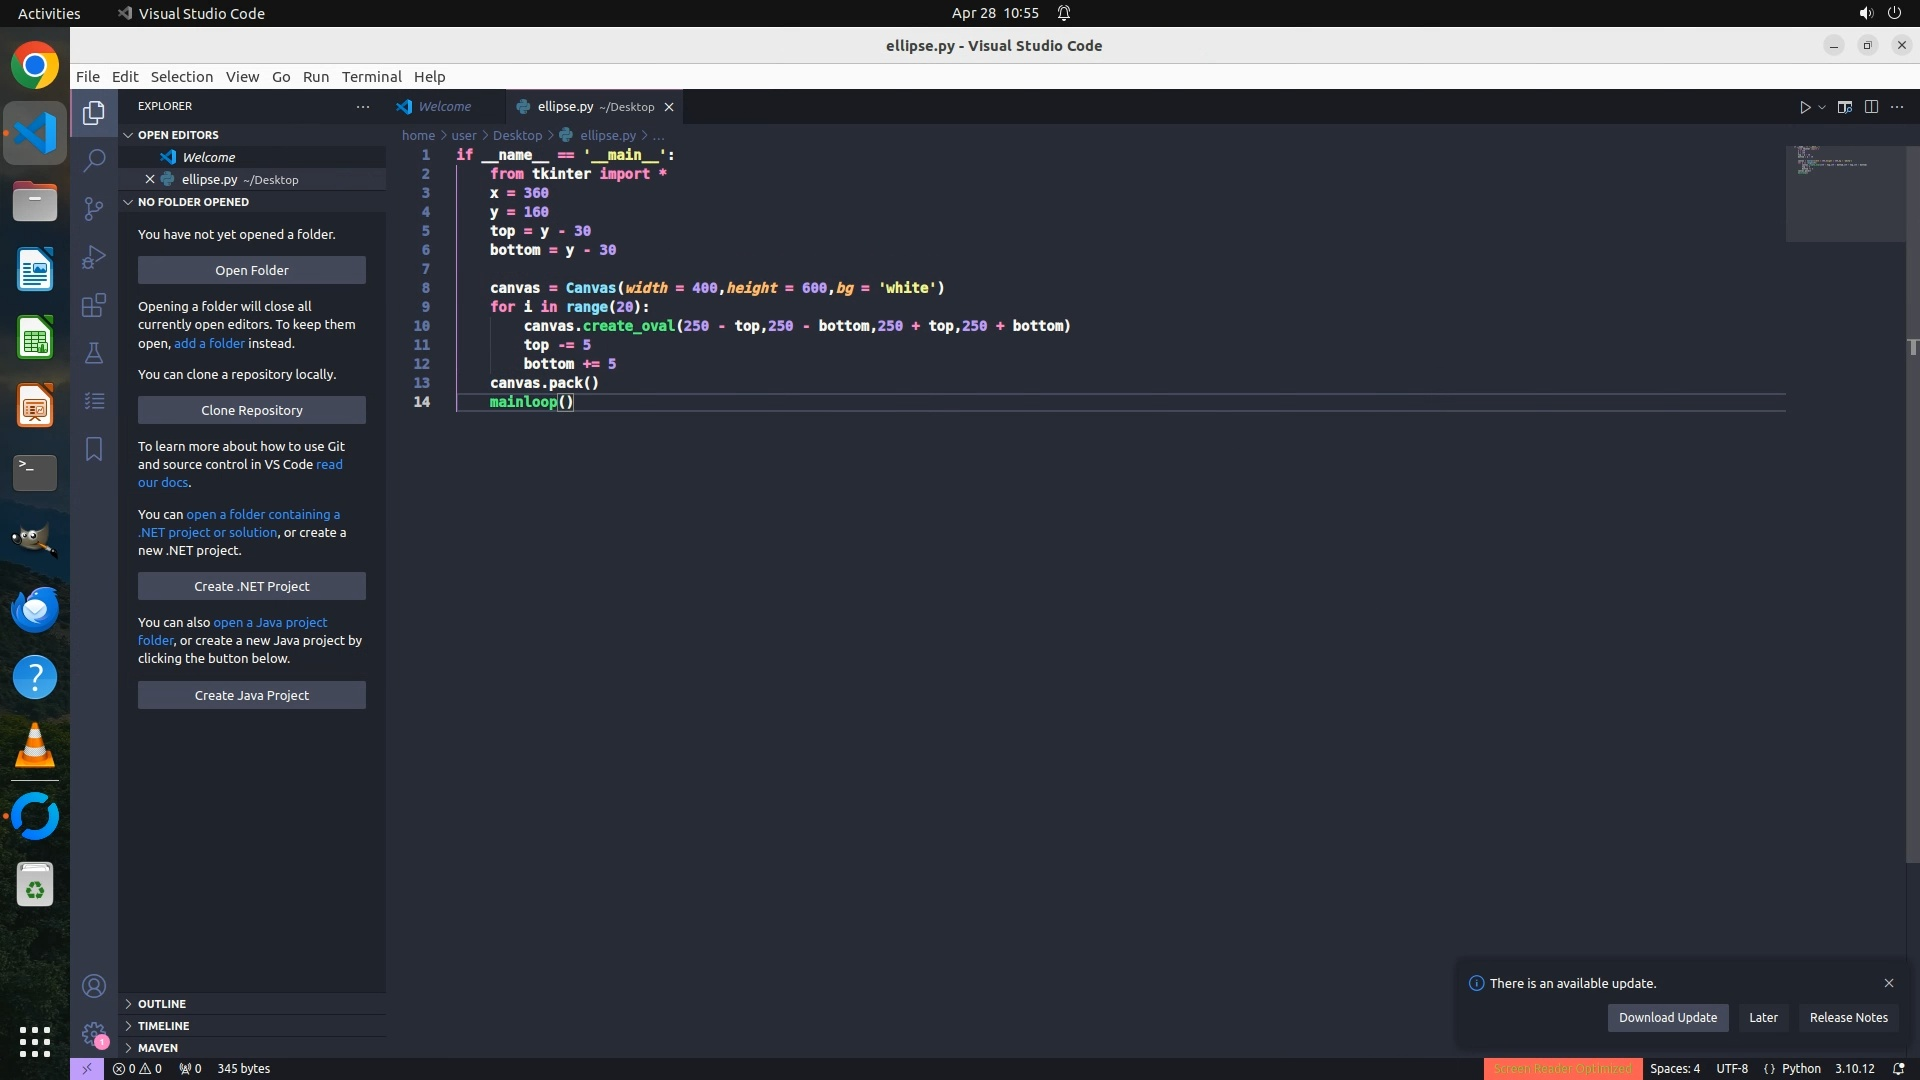Click the Run Python File play icon

[1805, 107]
